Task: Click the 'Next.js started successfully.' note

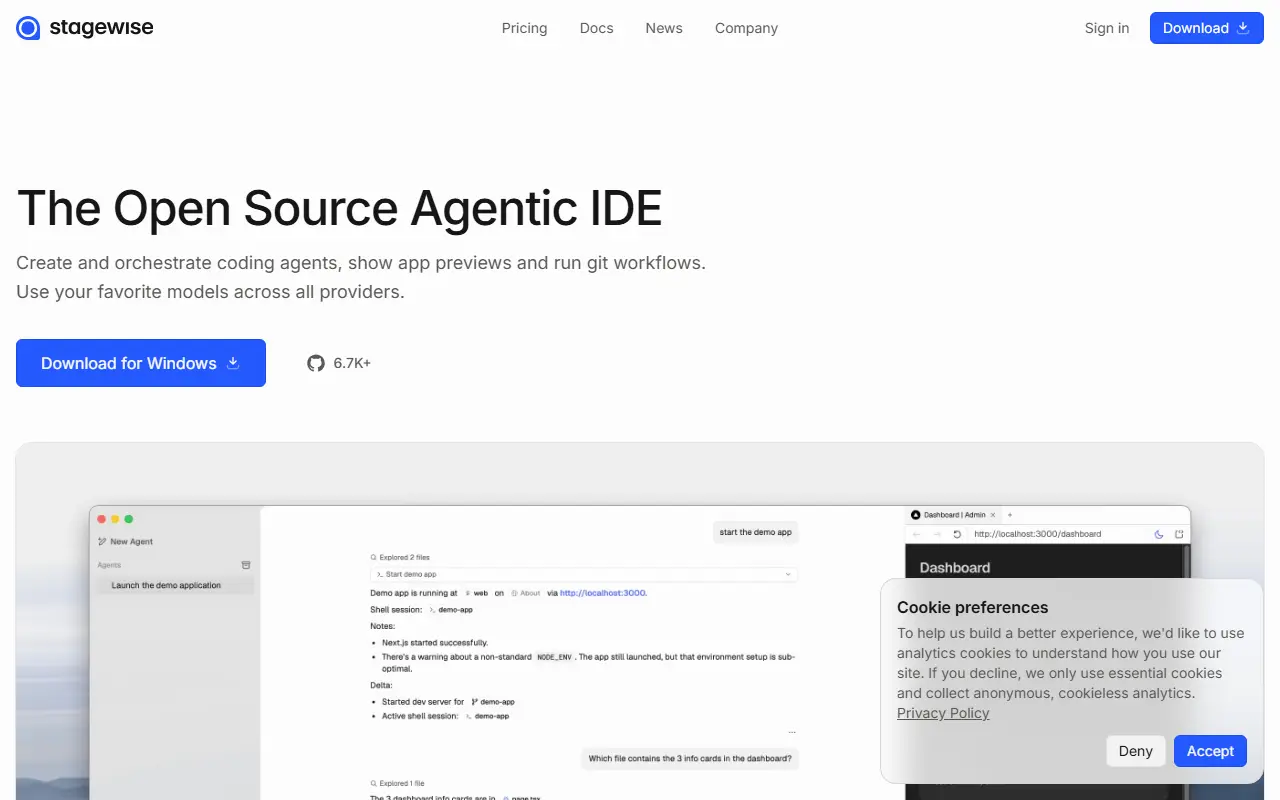Action: 435,643
